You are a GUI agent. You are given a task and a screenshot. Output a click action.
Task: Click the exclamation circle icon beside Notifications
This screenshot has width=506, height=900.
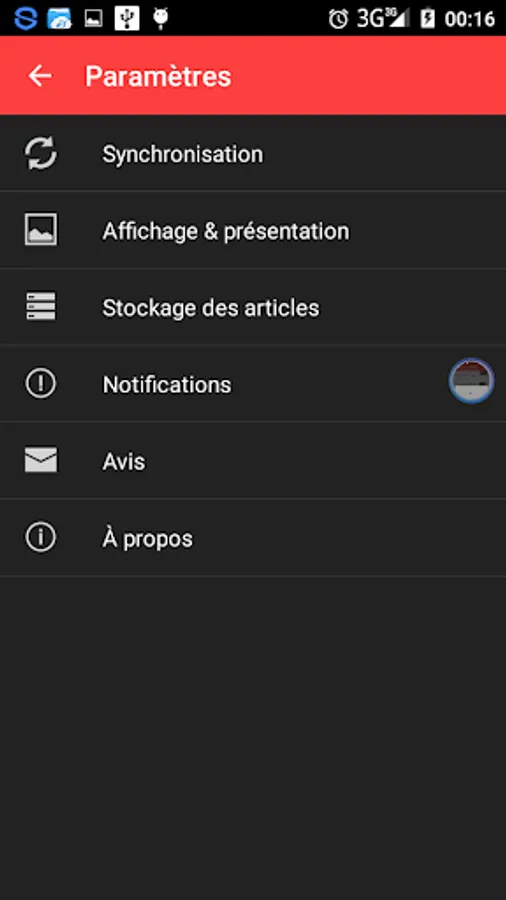(x=41, y=383)
